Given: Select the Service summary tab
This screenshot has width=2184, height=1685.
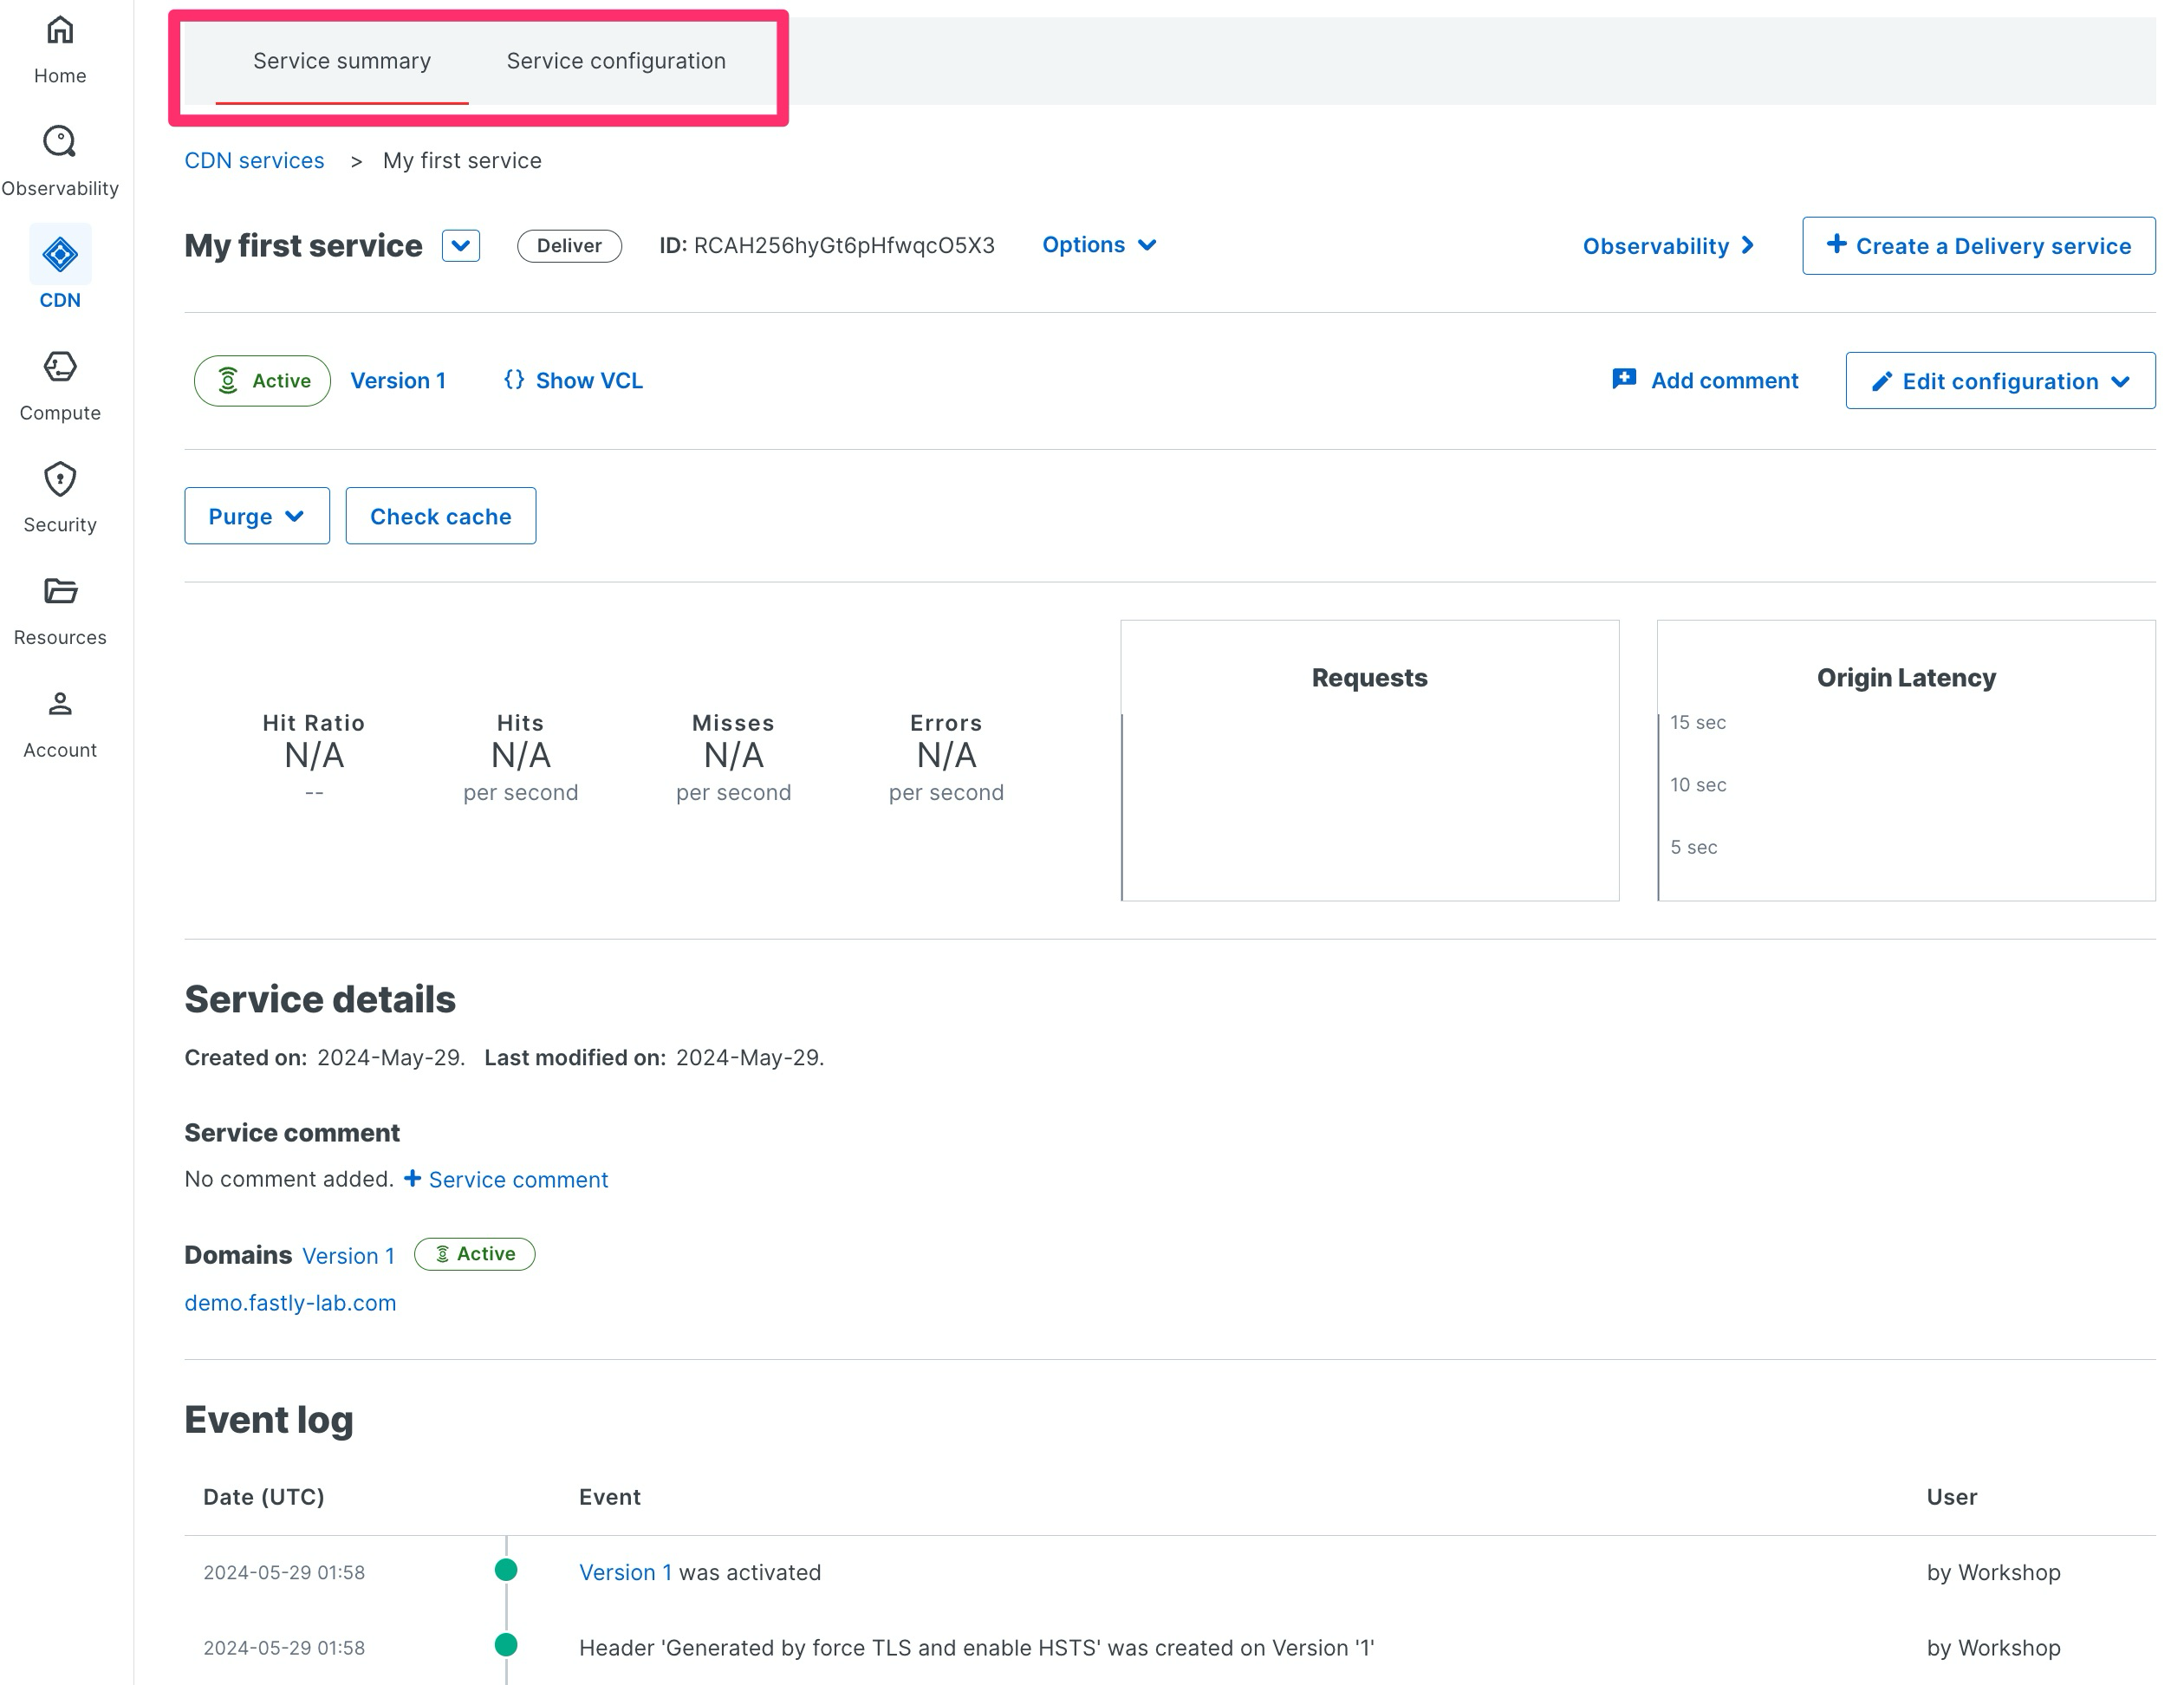Looking at the screenshot, I should click(x=342, y=61).
